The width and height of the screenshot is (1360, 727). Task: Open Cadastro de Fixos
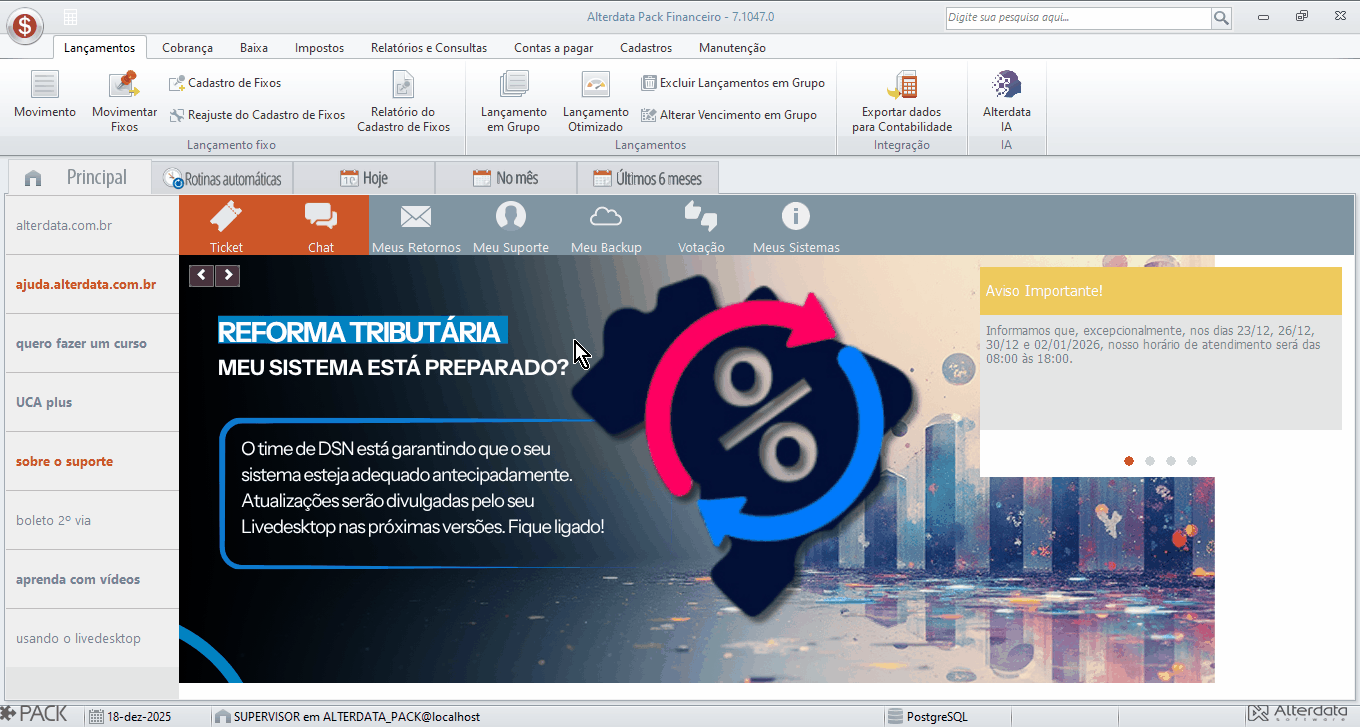(x=225, y=83)
